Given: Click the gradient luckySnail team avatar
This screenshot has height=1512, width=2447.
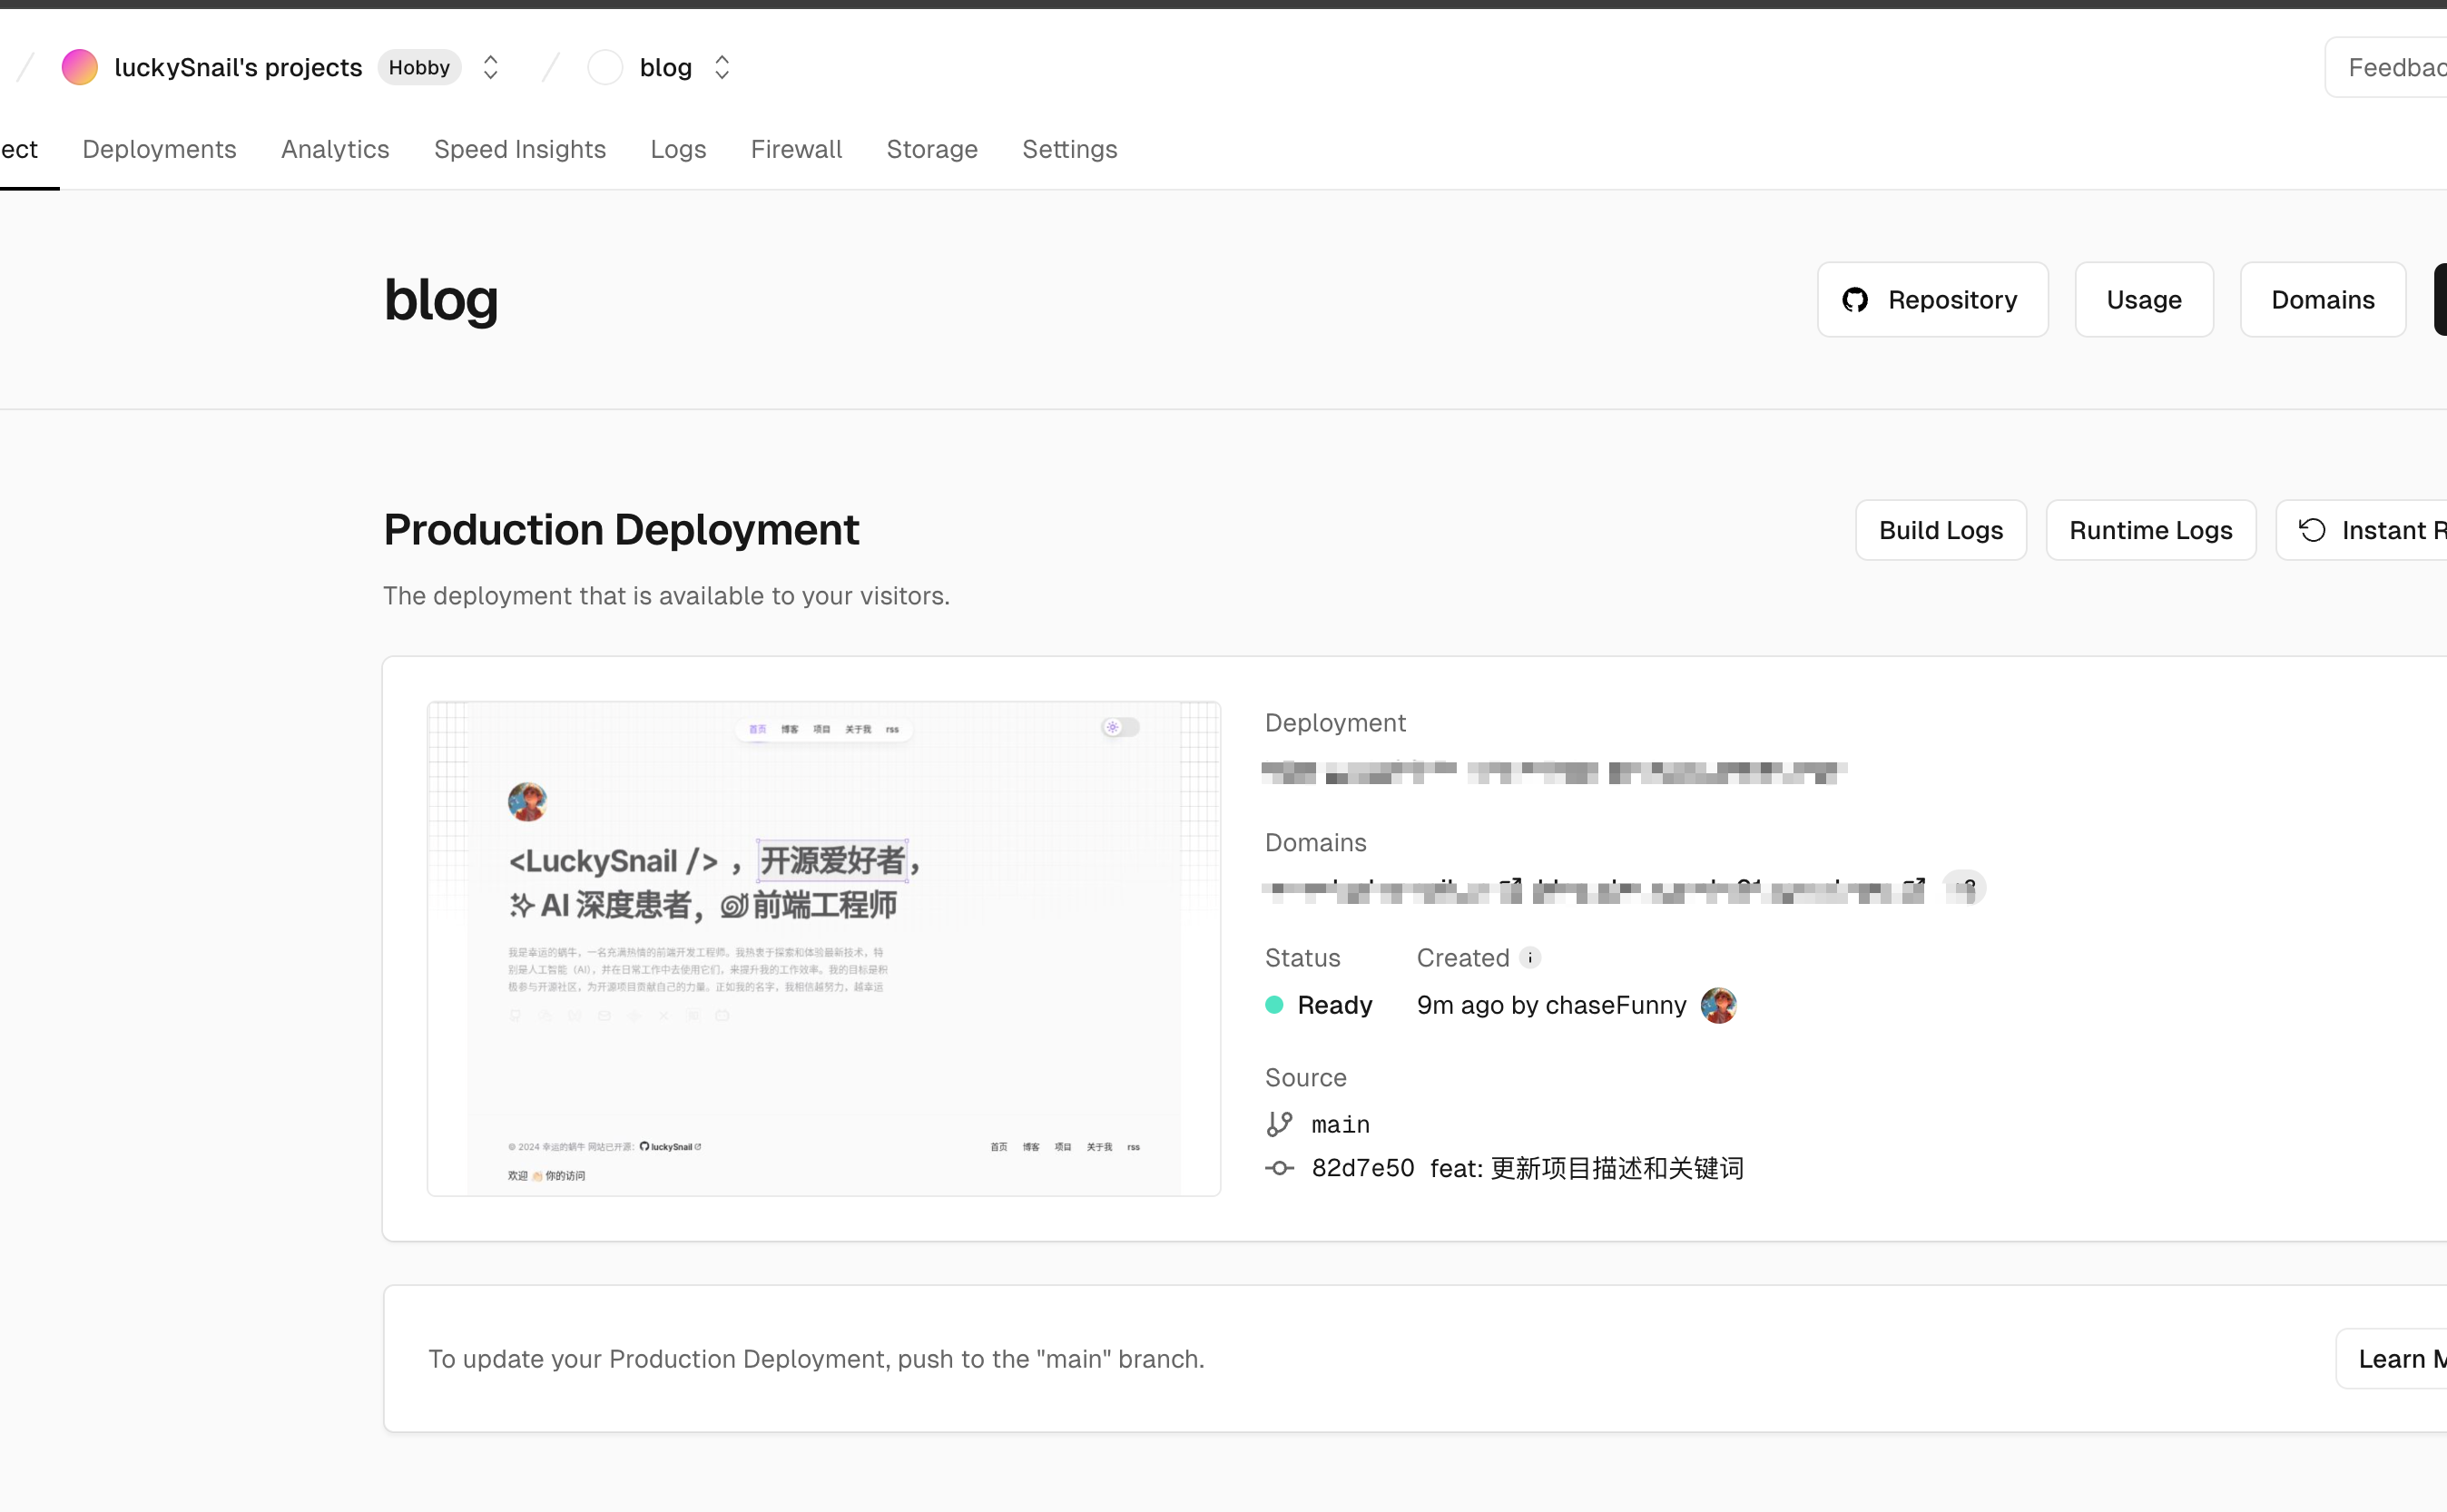Looking at the screenshot, I should coord(79,67).
